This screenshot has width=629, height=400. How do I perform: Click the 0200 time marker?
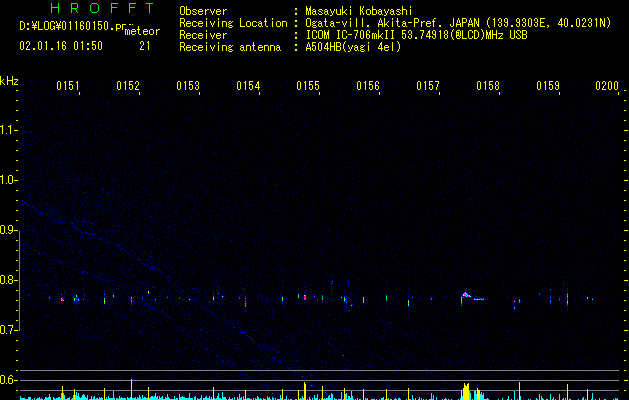click(x=607, y=86)
